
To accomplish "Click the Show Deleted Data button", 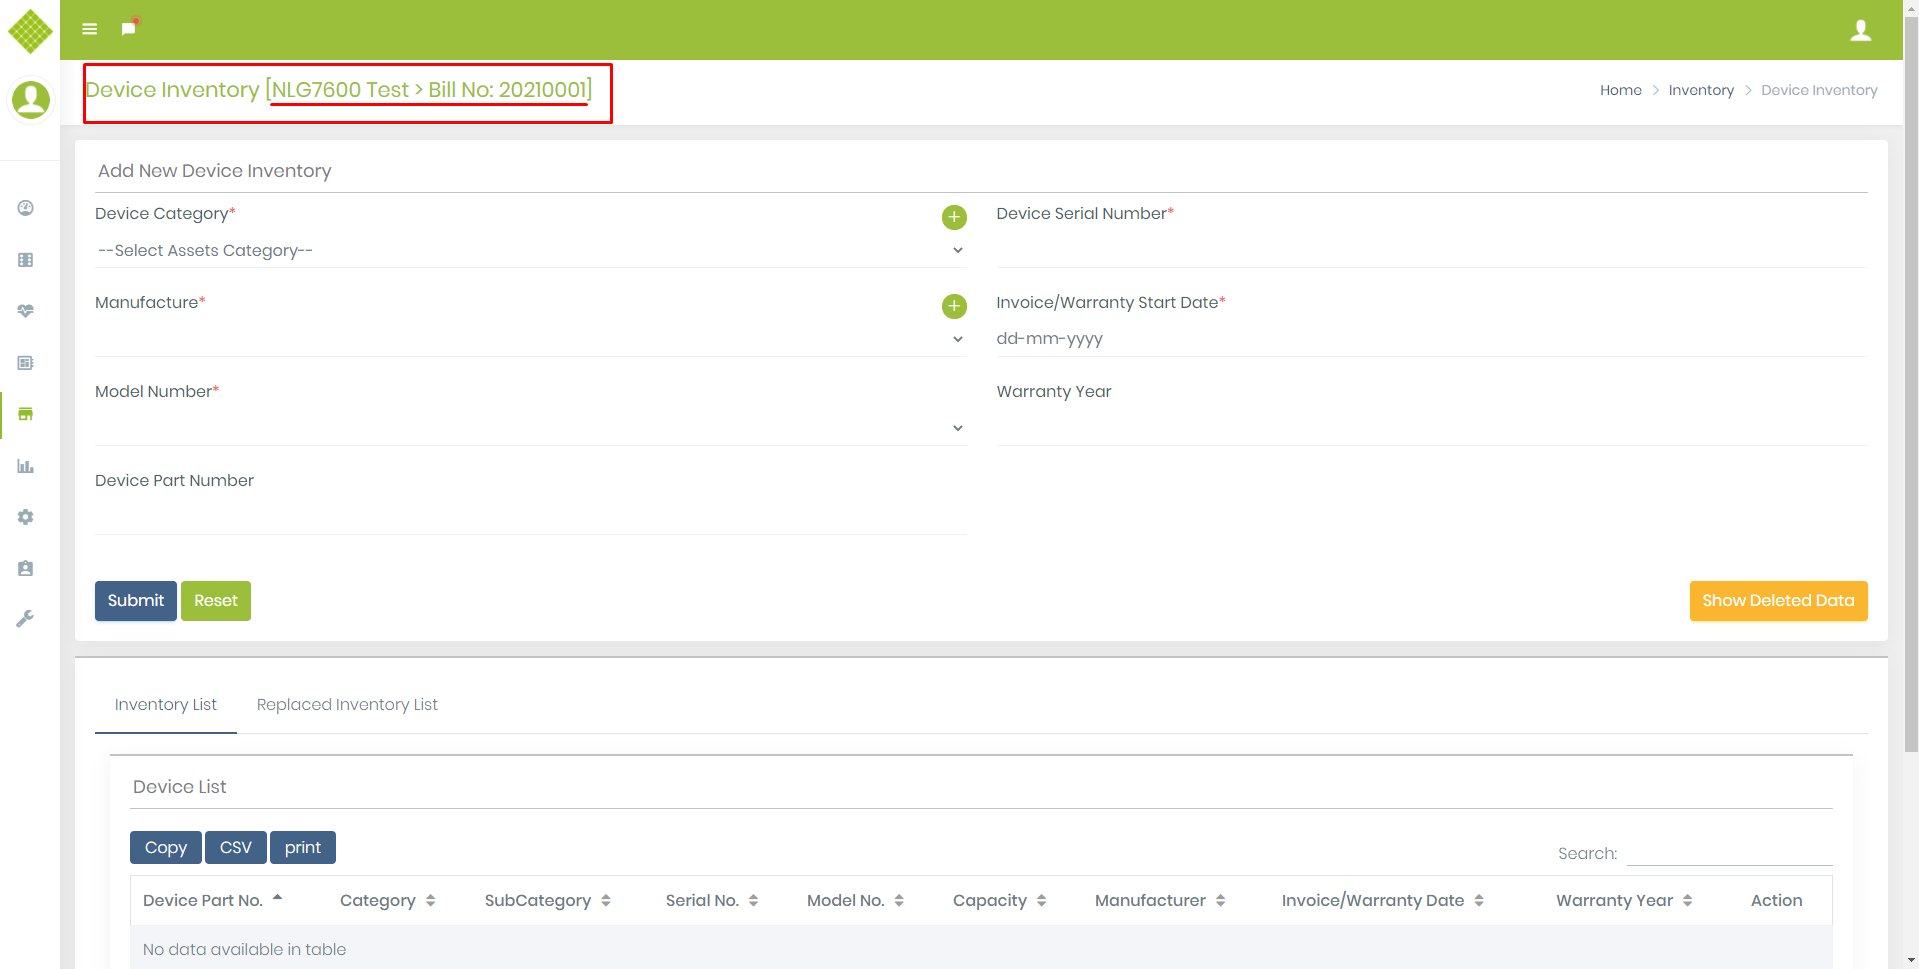I will pyautogui.click(x=1778, y=600).
